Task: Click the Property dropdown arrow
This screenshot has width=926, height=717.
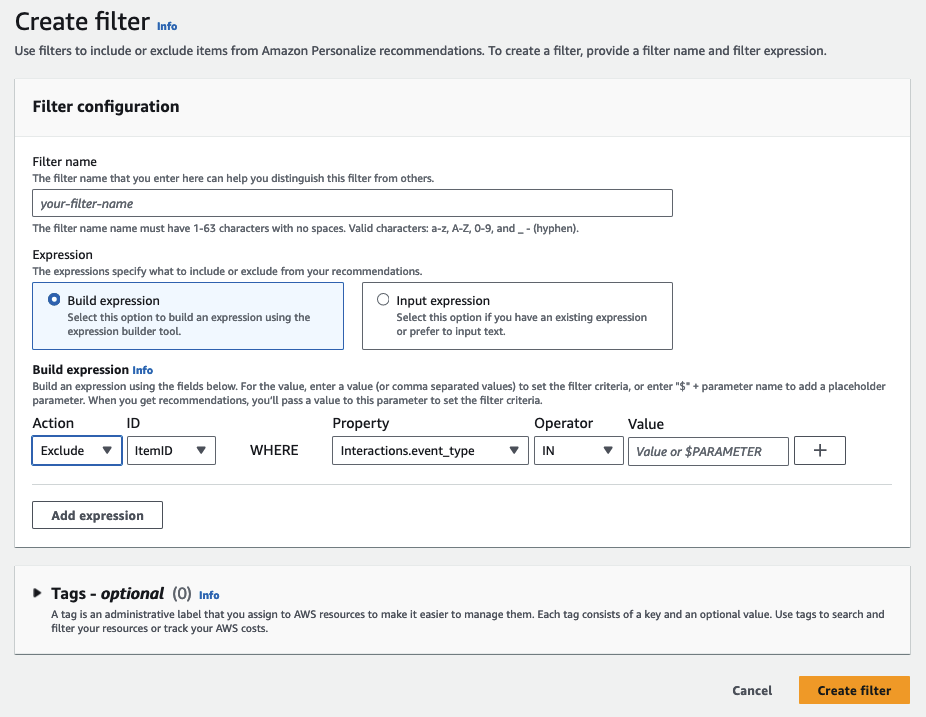Action: pyautogui.click(x=514, y=450)
